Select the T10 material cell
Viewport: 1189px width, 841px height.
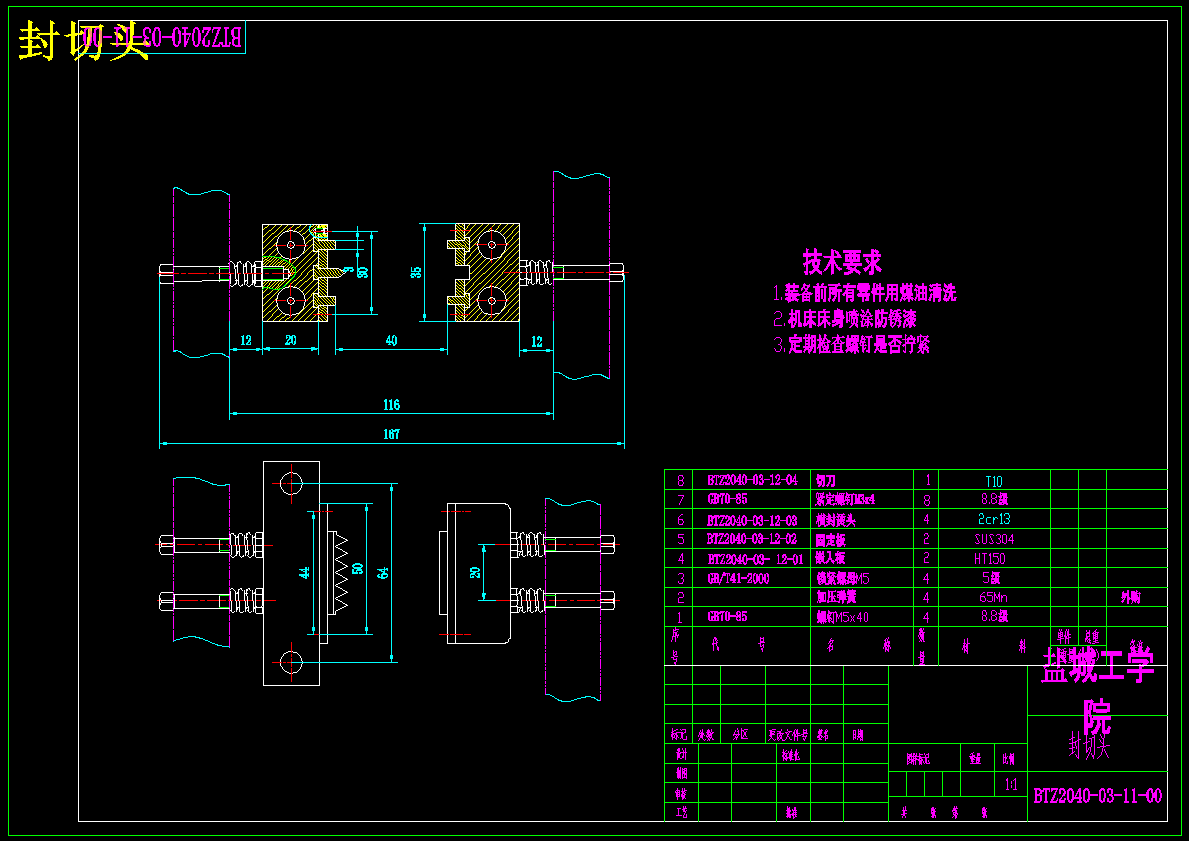[x=993, y=481]
